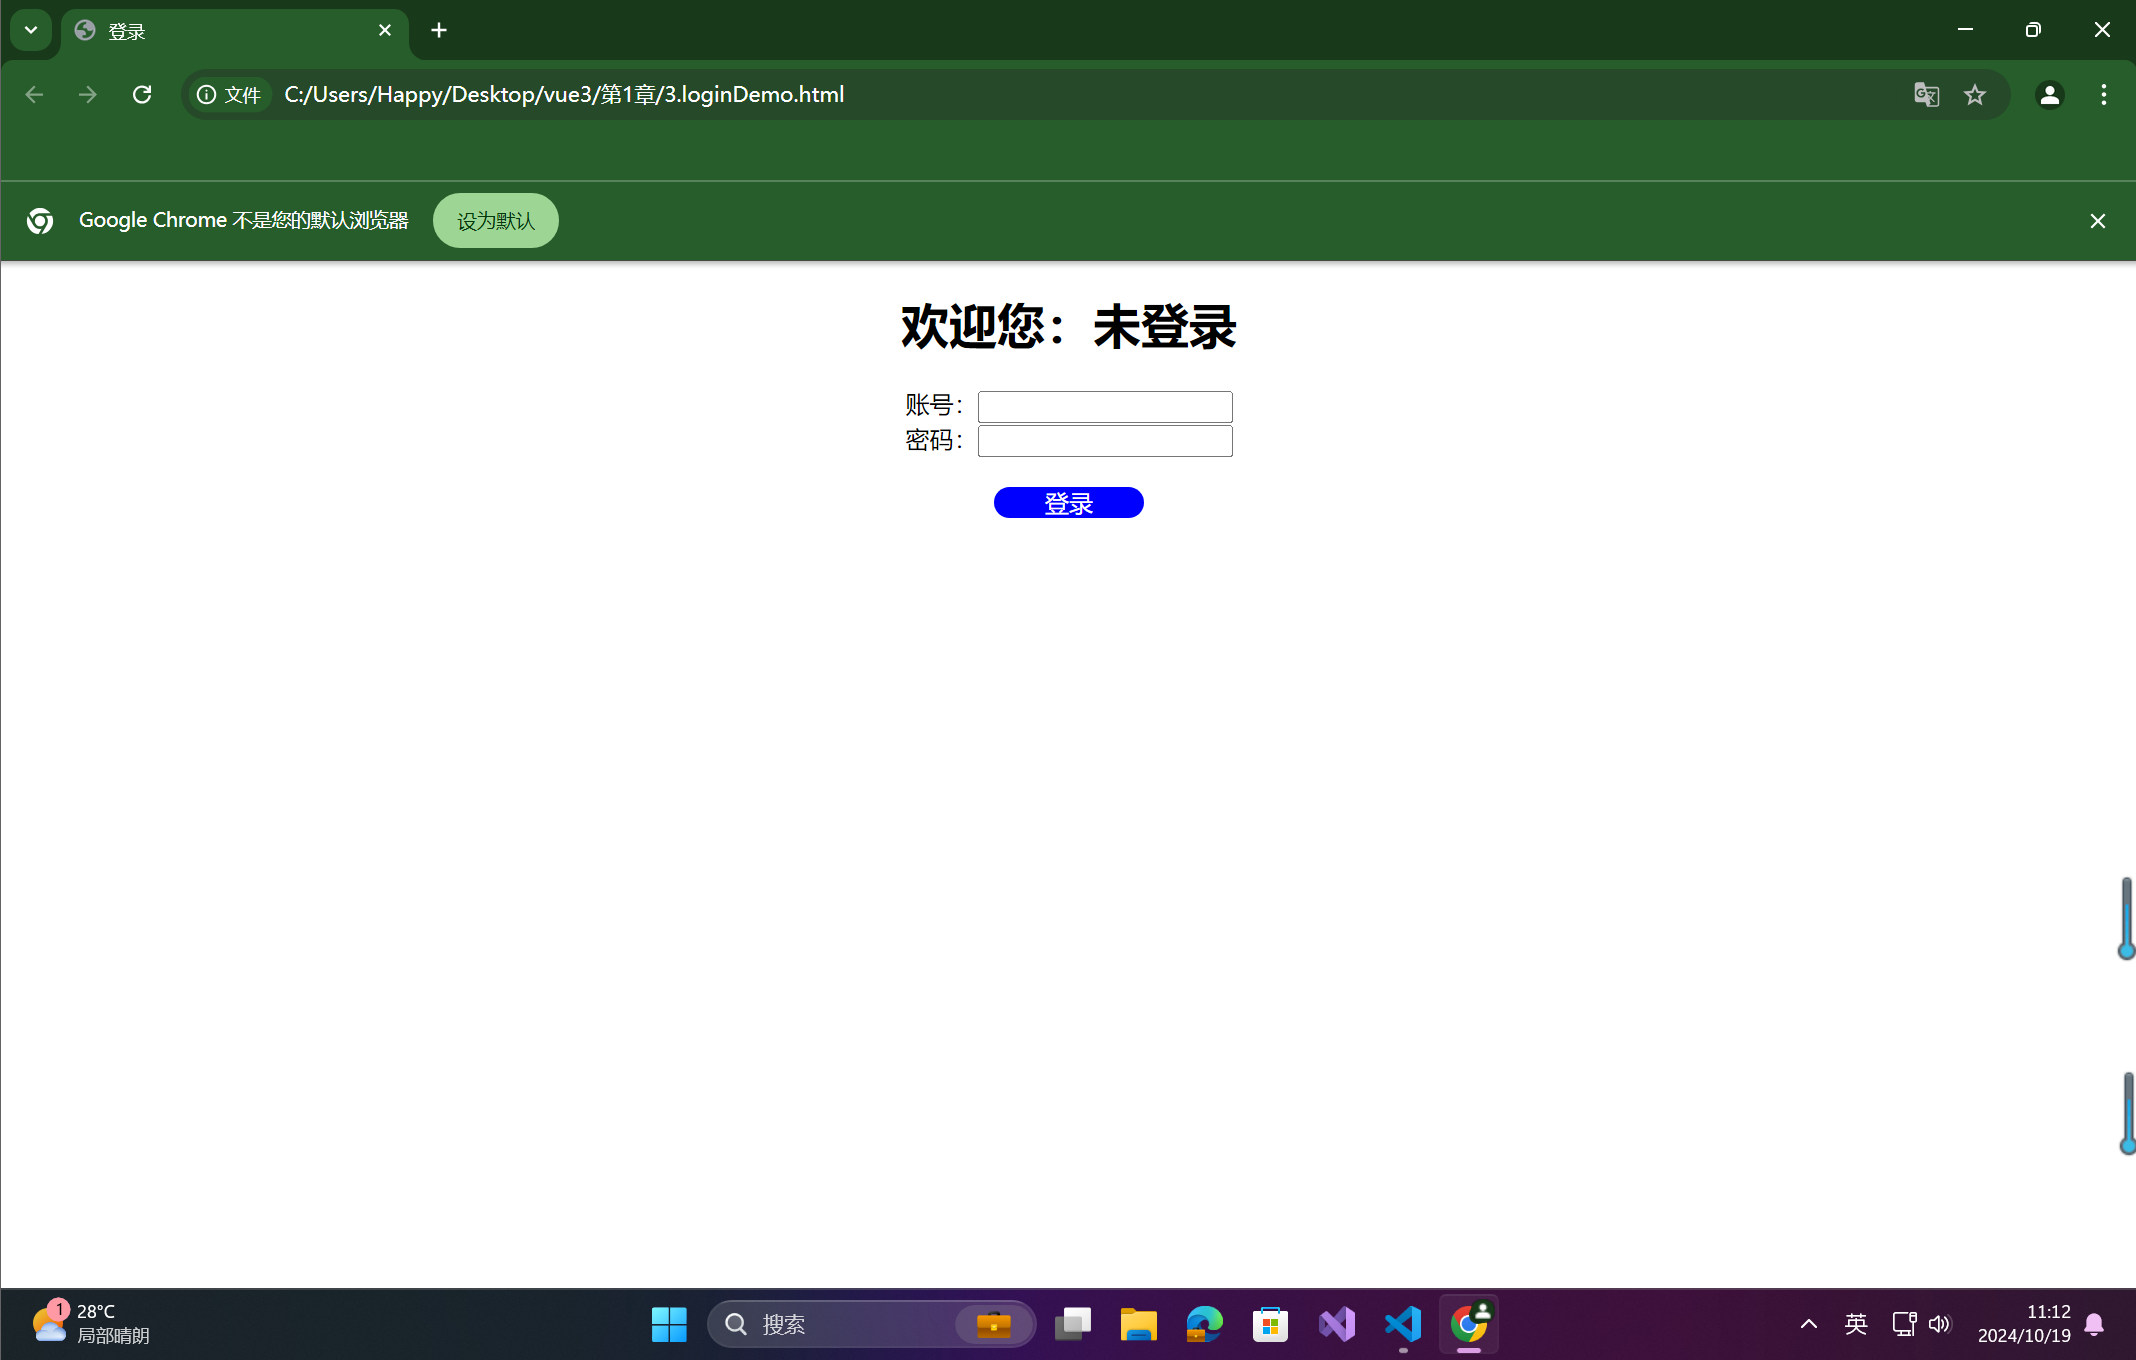
Task: Click the back navigation arrow
Action: 34,94
